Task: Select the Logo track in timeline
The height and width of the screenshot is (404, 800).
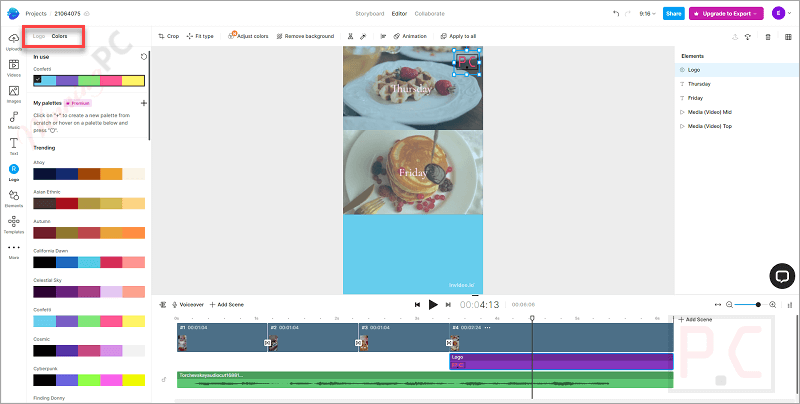Action: [x=561, y=361]
